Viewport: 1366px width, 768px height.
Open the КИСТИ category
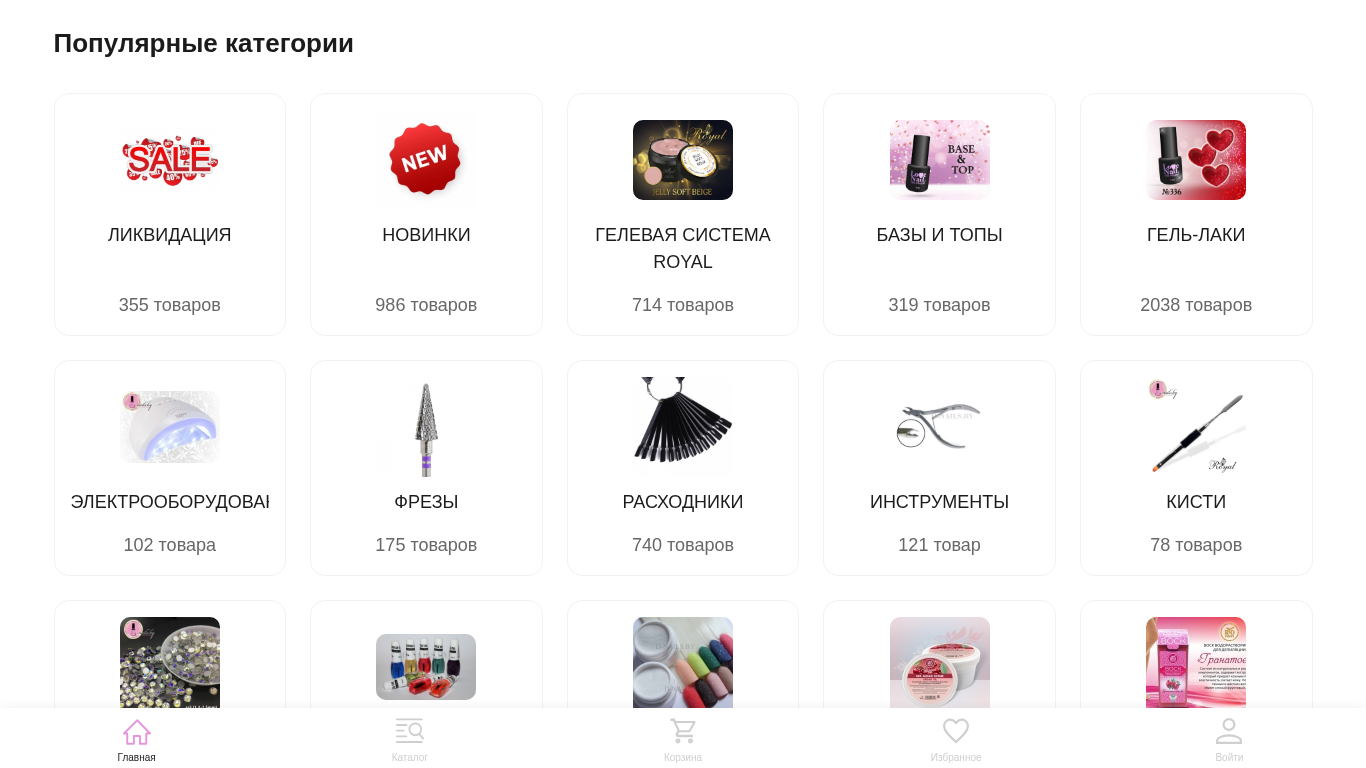point(1196,468)
